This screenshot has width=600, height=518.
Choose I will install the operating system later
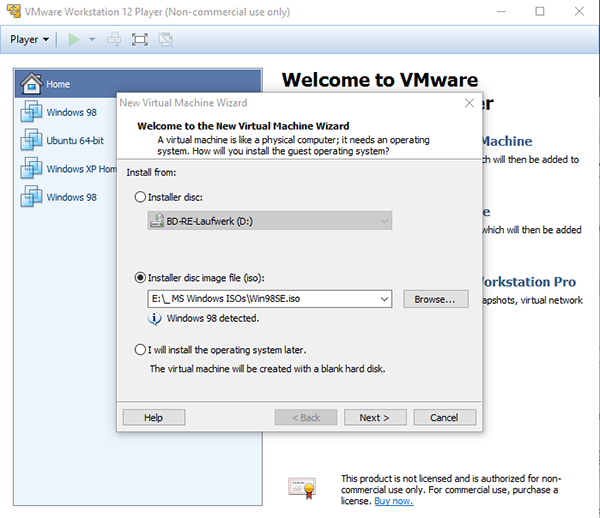[140, 350]
